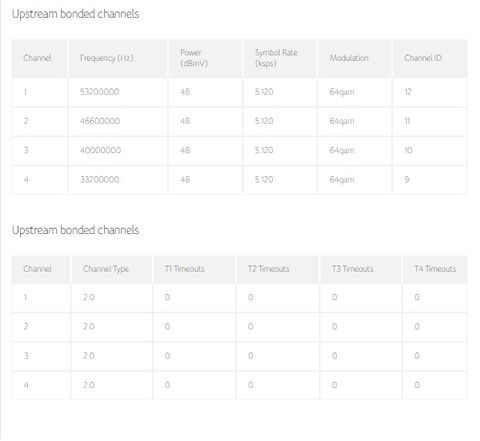480x441 pixels.
Task: Select the second Upstream bonded channels heading
Action: [x=75, y=230]
